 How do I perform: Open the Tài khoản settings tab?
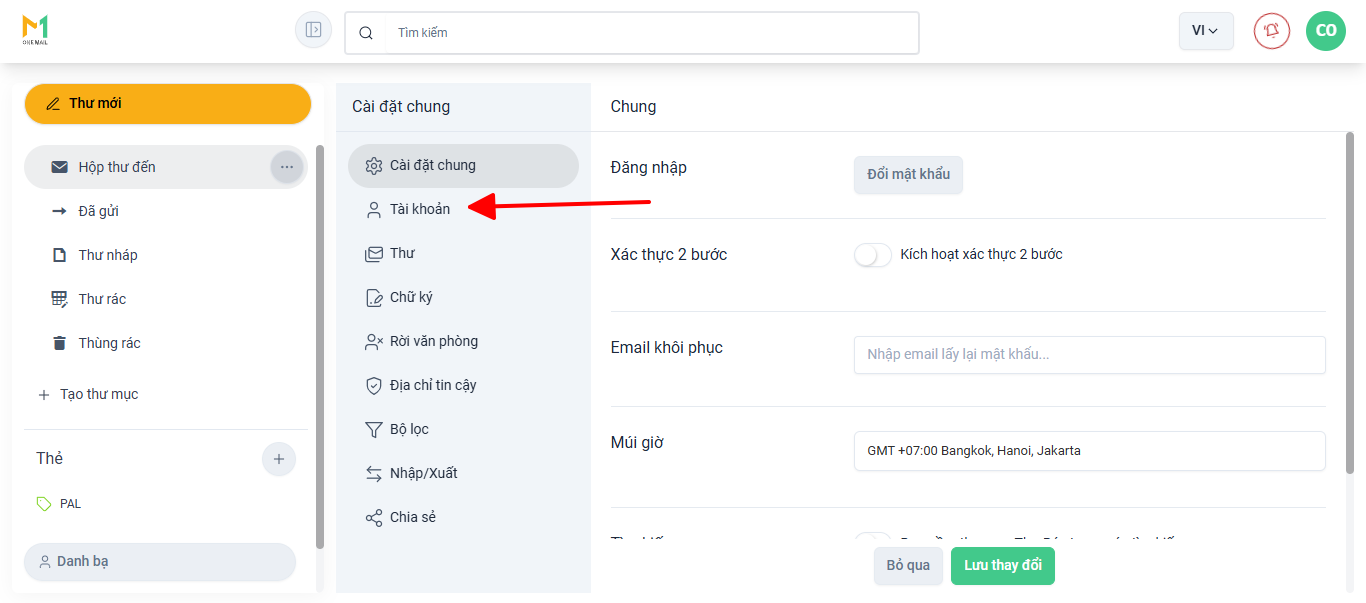(x=419, y=209)
